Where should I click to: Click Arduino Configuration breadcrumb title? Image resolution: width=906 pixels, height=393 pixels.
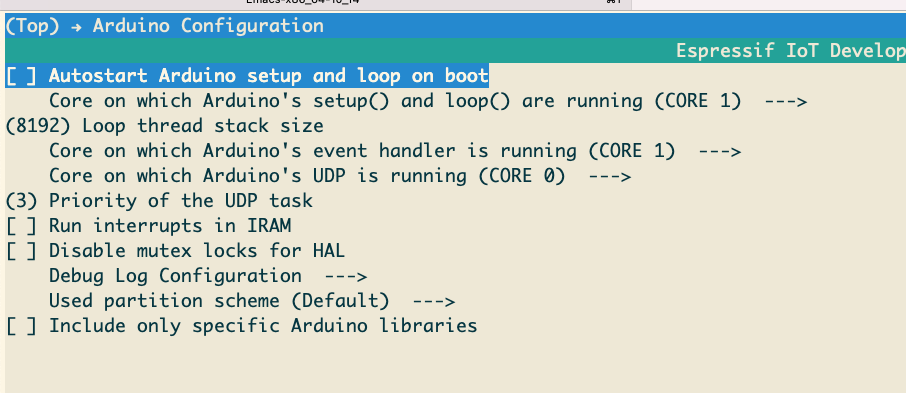(x=208, y=26)
